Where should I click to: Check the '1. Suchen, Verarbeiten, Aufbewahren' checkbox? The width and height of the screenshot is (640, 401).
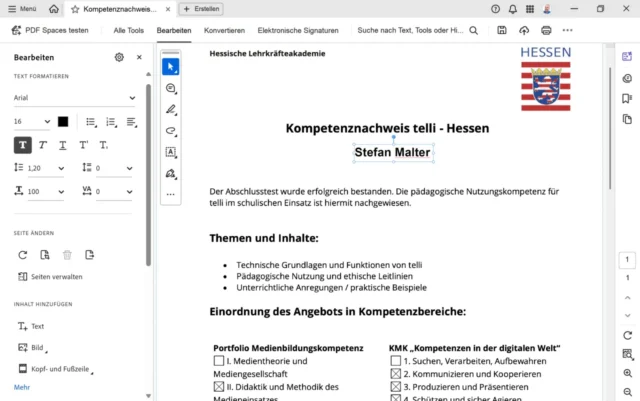pyautogui.click(x=395, y=361)
